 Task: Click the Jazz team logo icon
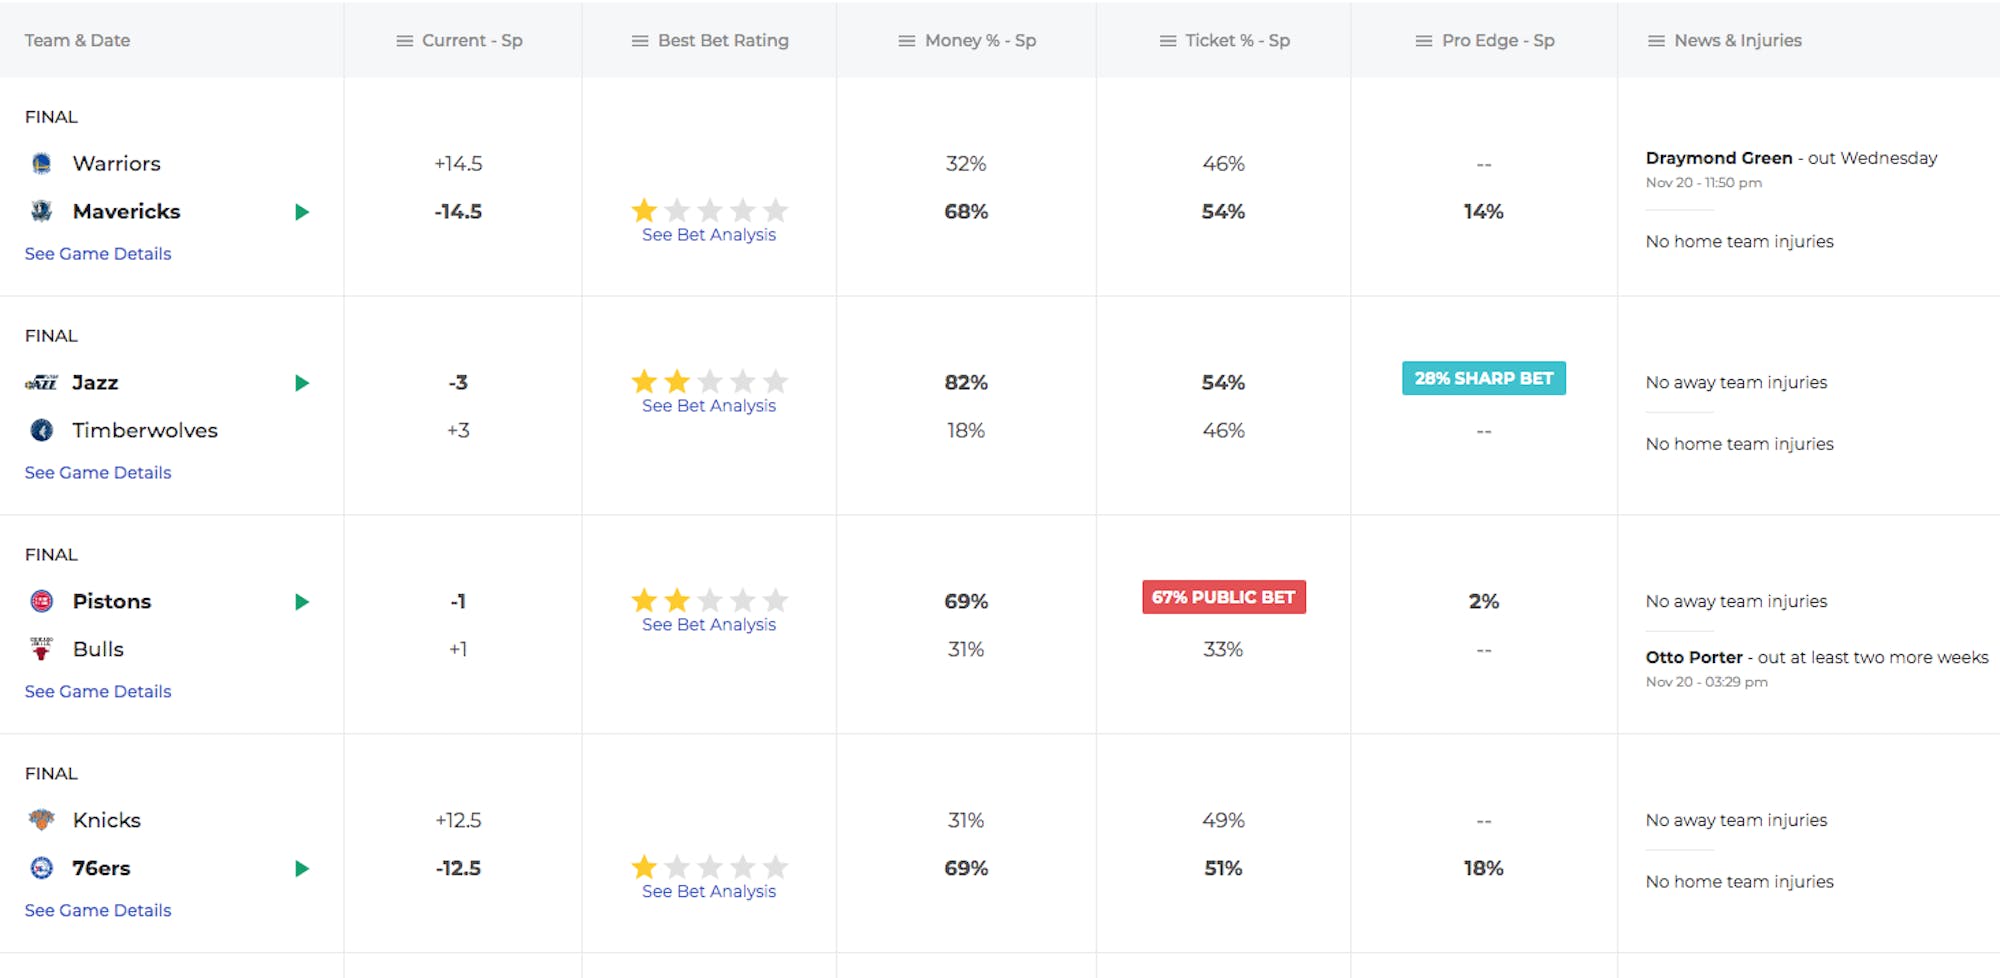(x=41, y=383)
